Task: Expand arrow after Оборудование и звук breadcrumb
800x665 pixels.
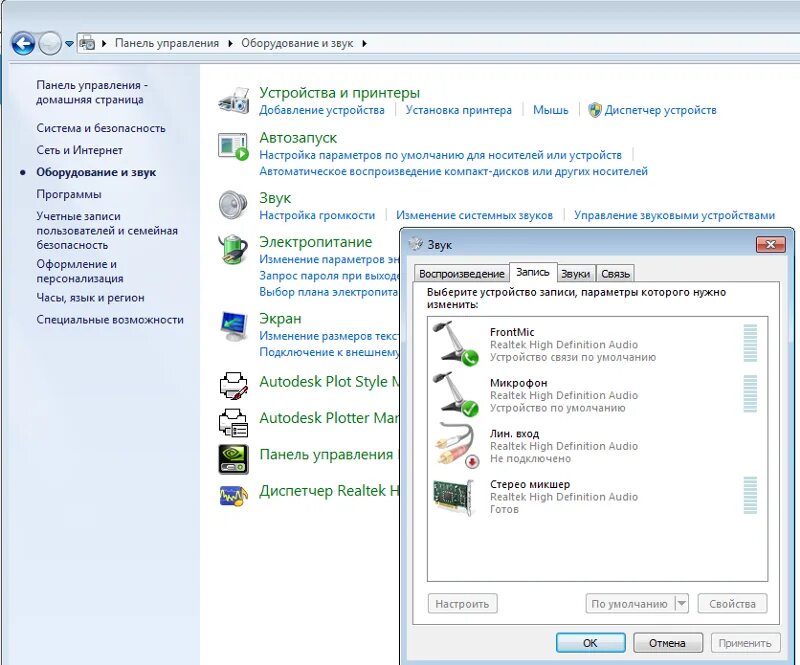Action: [364, 43]
